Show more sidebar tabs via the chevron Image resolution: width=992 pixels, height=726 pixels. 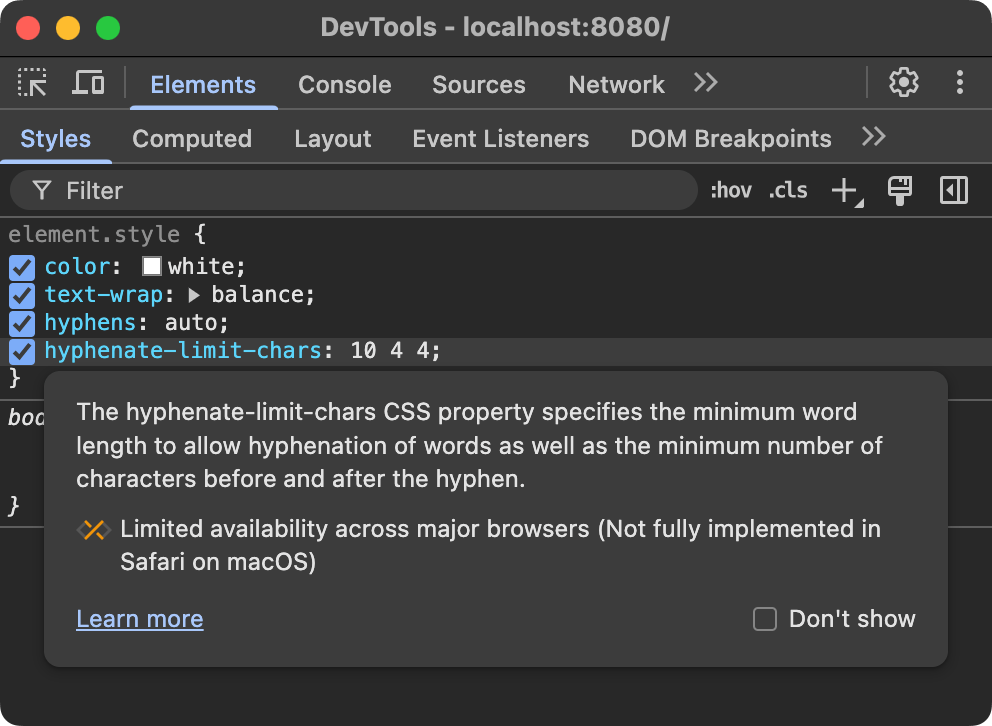872,138
